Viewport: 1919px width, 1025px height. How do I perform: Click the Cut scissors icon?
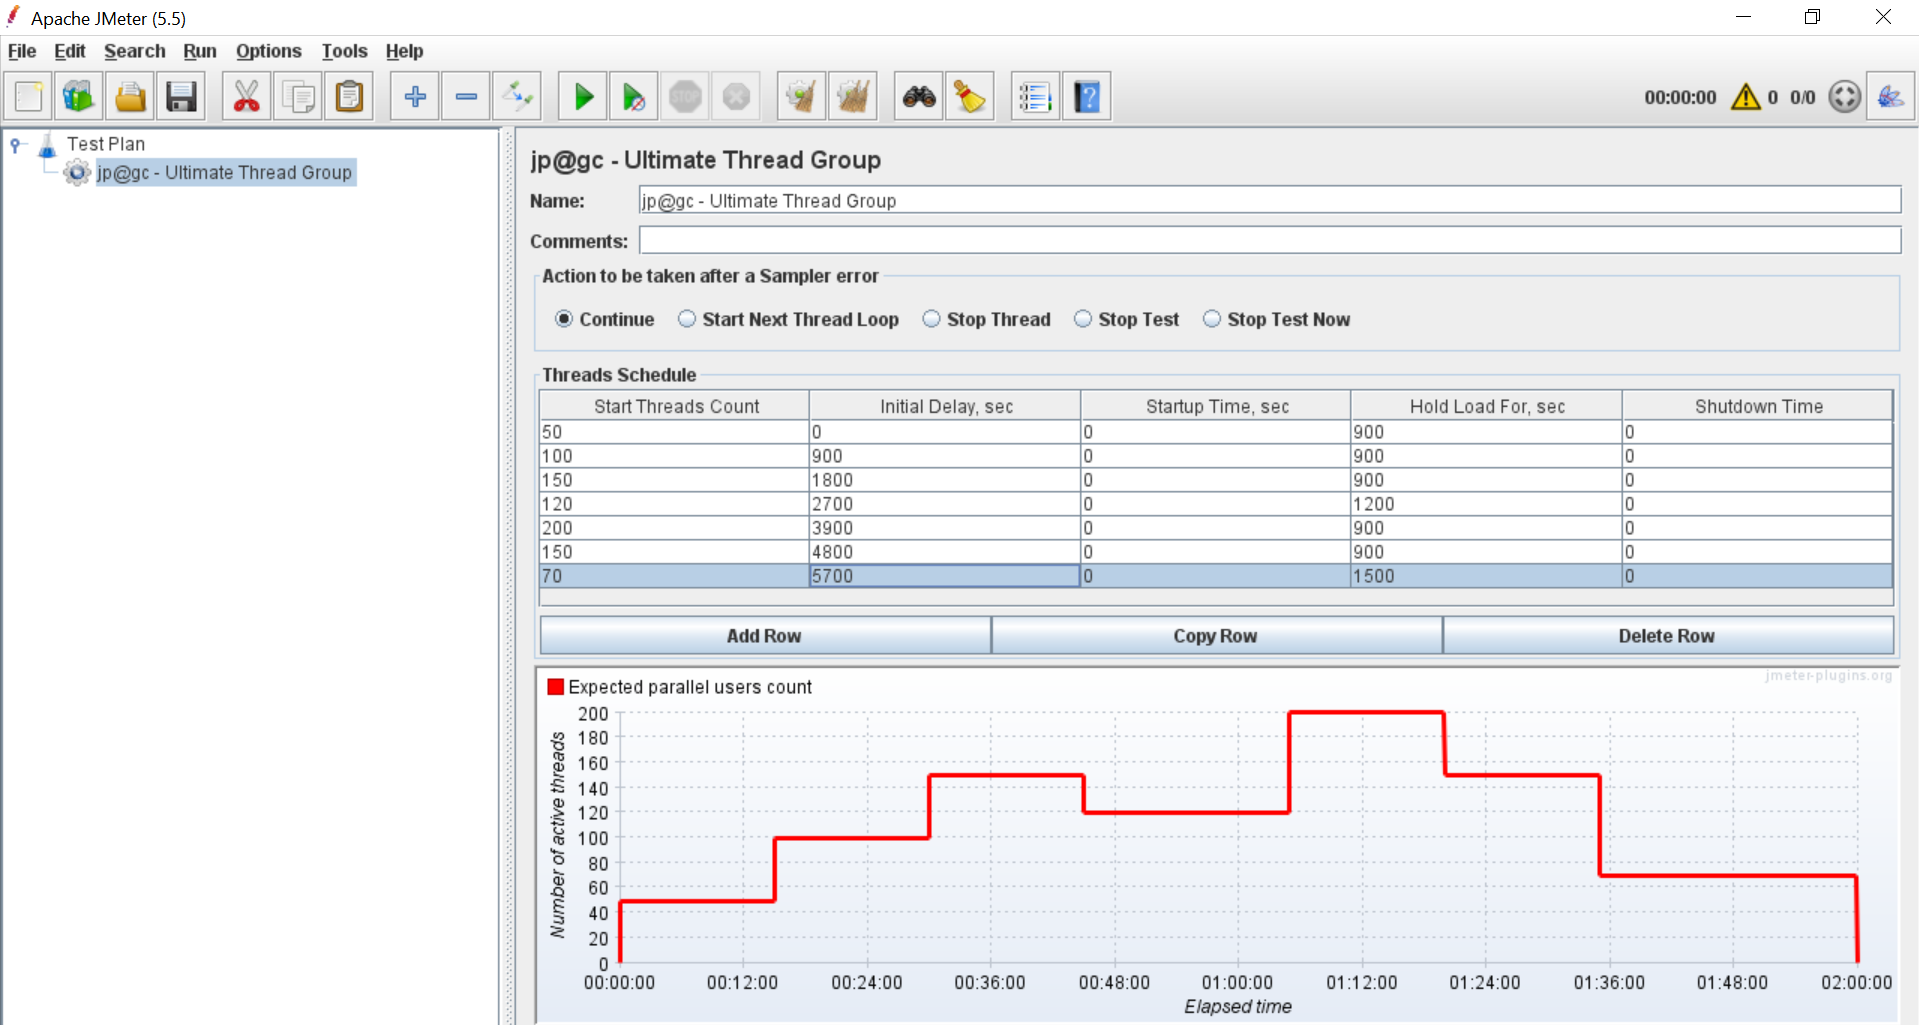[246, 97]
